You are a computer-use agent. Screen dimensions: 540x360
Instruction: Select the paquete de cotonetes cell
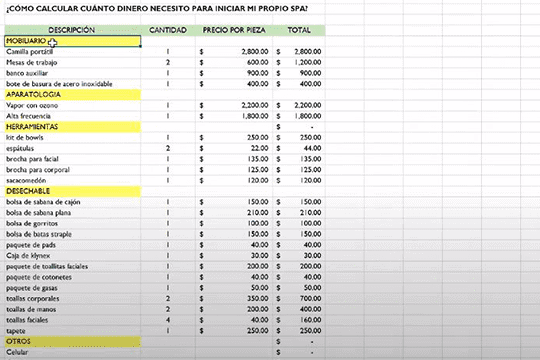click(73, 277)
